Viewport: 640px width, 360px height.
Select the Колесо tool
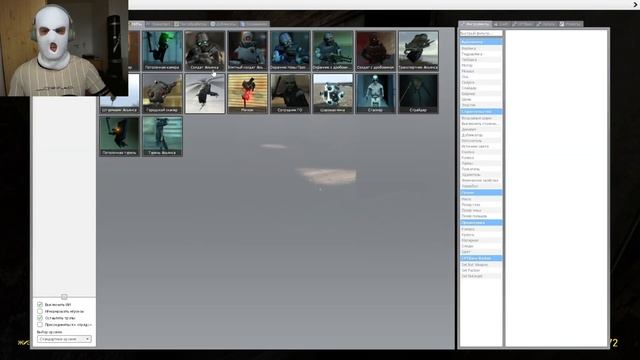coord(481,158)
